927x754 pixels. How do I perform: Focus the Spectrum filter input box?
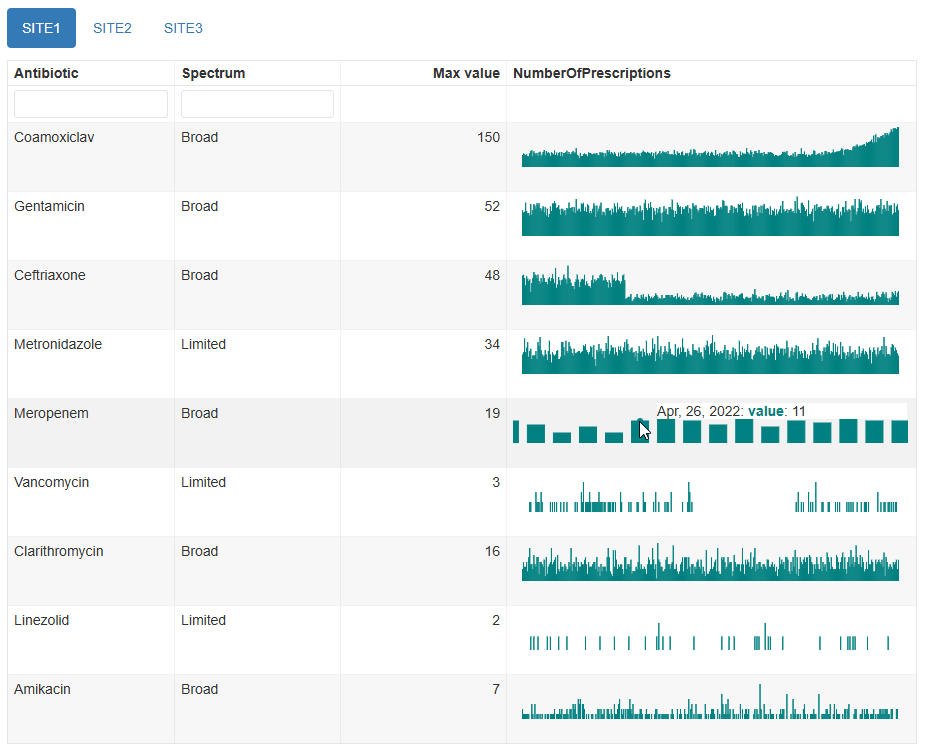tap(257, 104)
